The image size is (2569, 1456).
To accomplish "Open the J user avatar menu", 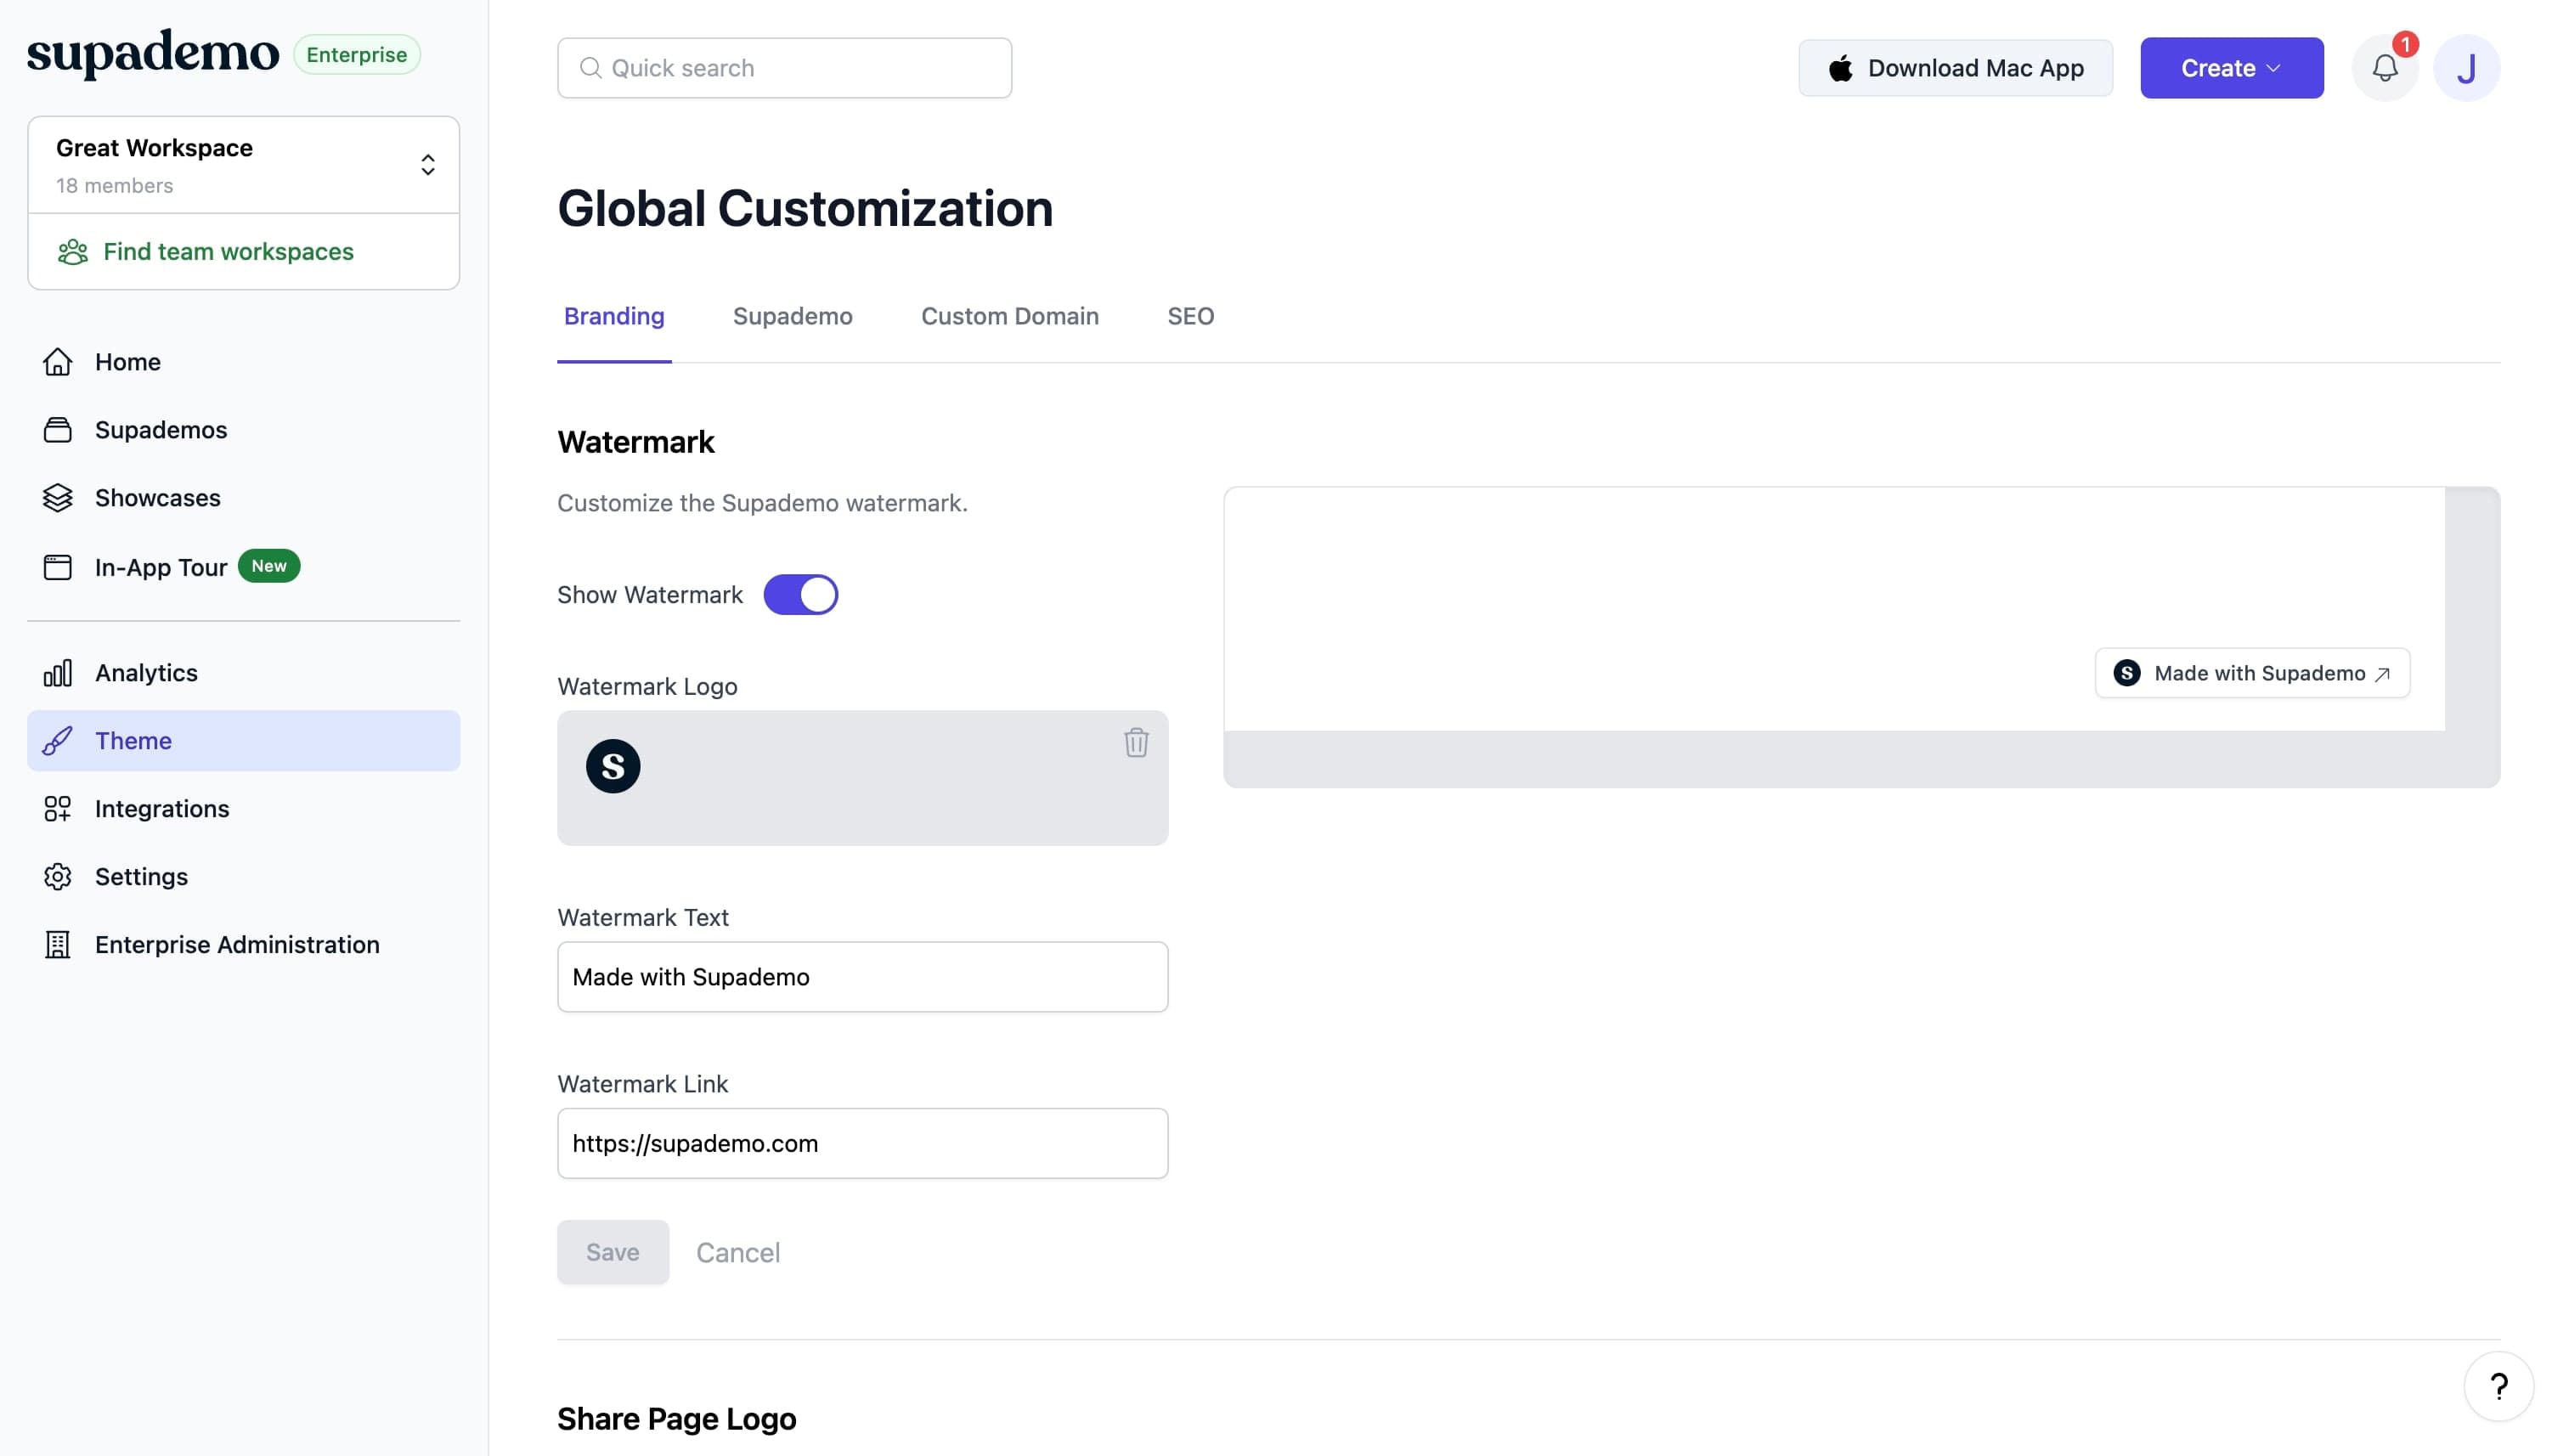I will pos(2466,68).
